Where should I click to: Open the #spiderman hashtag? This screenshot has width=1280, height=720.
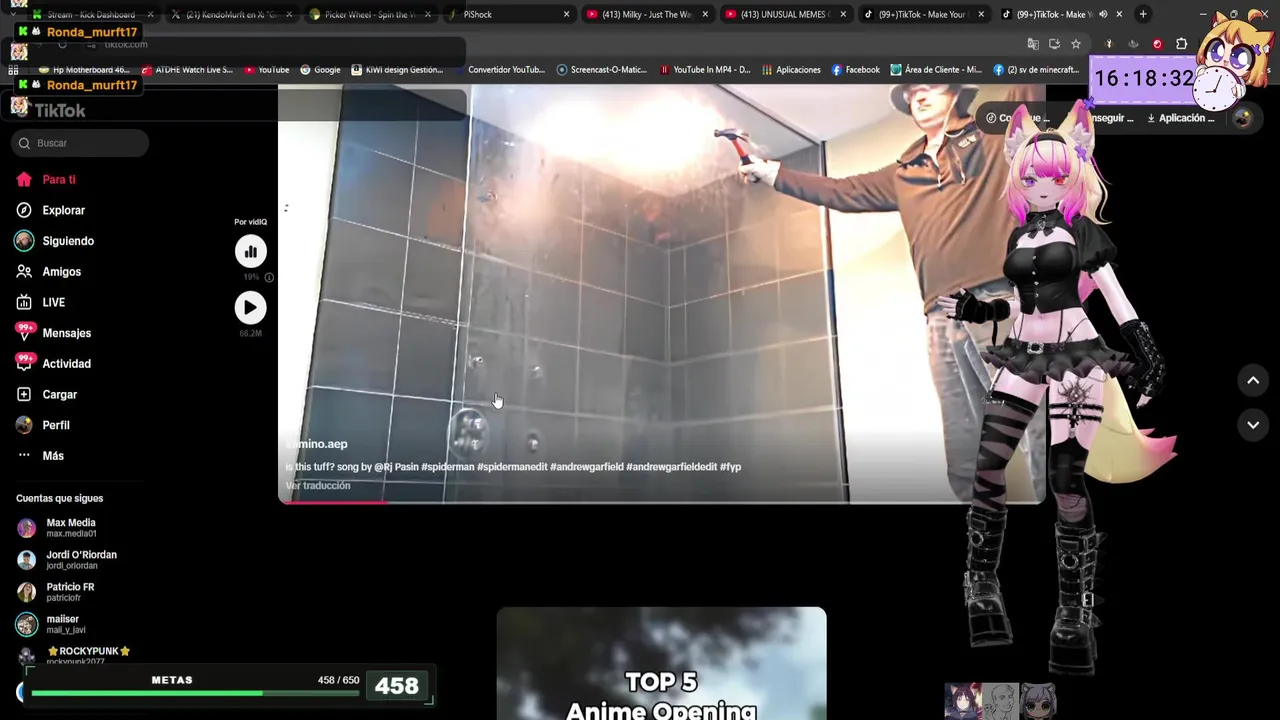[448, 467]
